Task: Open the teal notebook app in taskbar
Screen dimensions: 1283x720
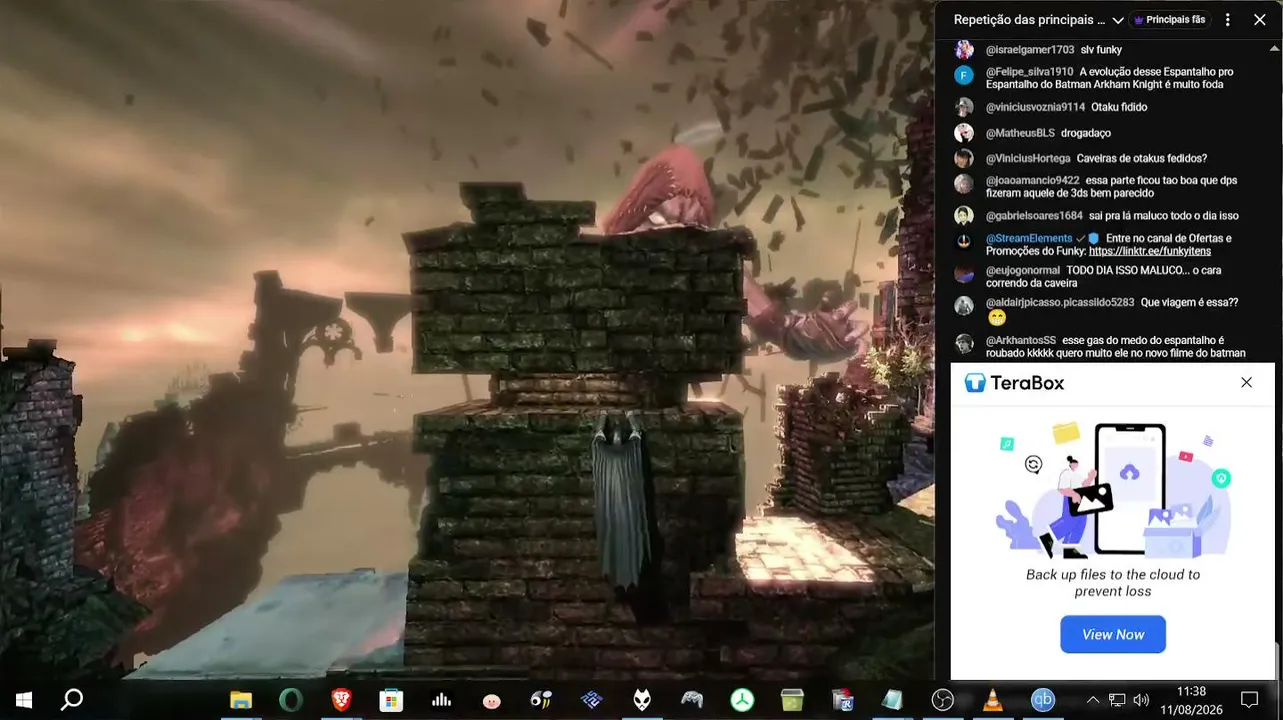Action: tap(892, 700)
